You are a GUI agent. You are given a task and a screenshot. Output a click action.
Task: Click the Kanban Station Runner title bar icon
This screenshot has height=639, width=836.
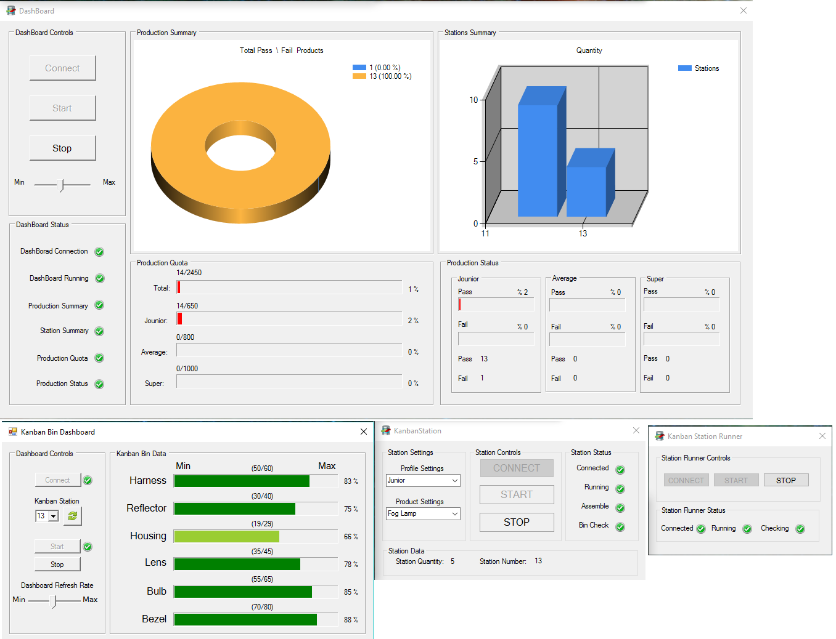point(660,436)
